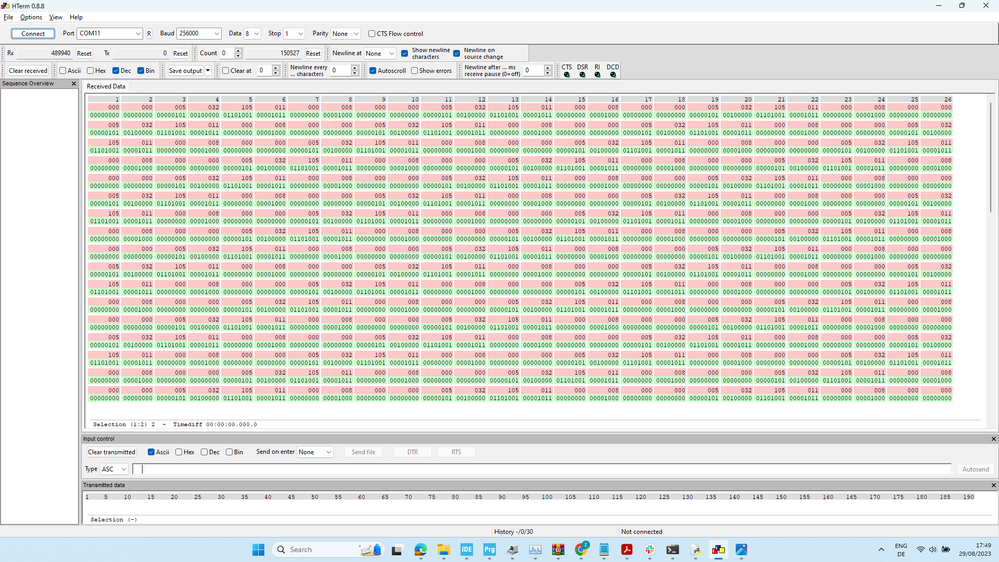This screenshot has height=562, width=999.
Task: Open the volume control in the system tray
Action: (933, 549)
